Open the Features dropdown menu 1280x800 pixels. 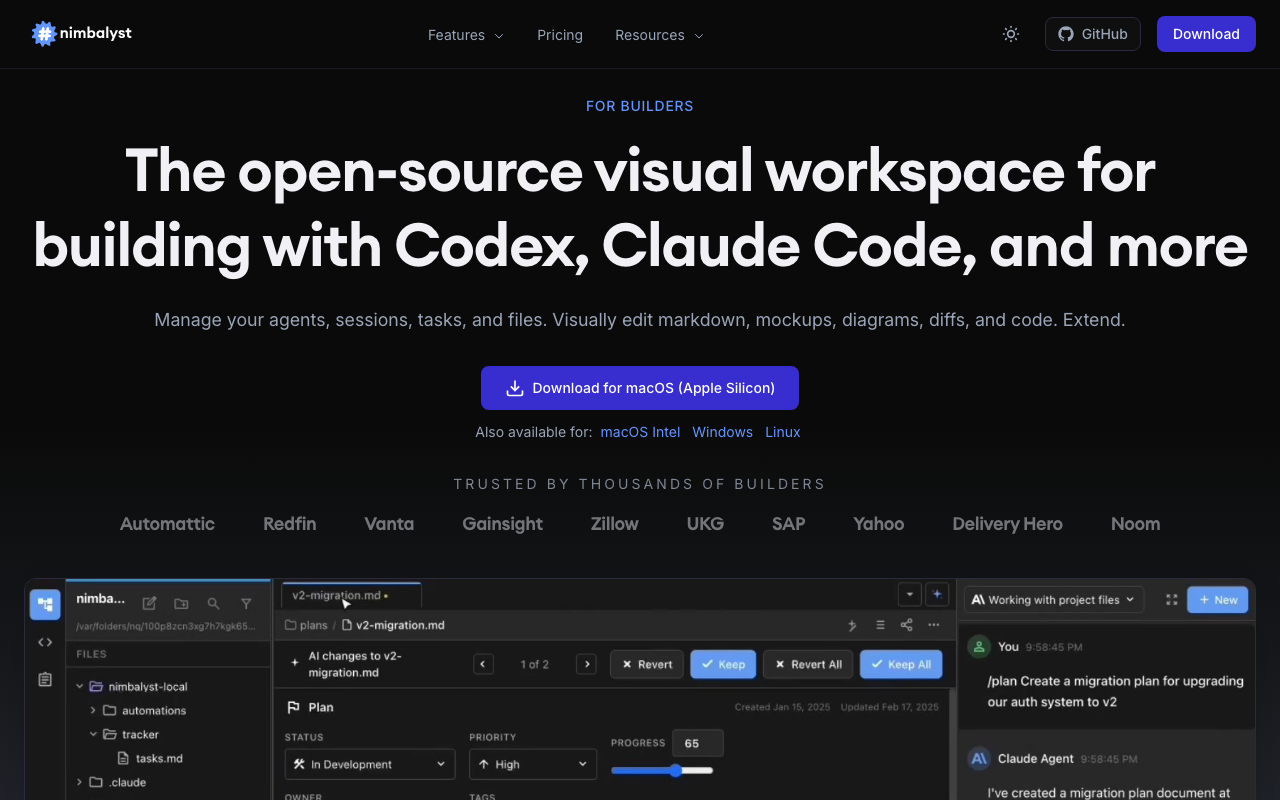click(466, 35)
